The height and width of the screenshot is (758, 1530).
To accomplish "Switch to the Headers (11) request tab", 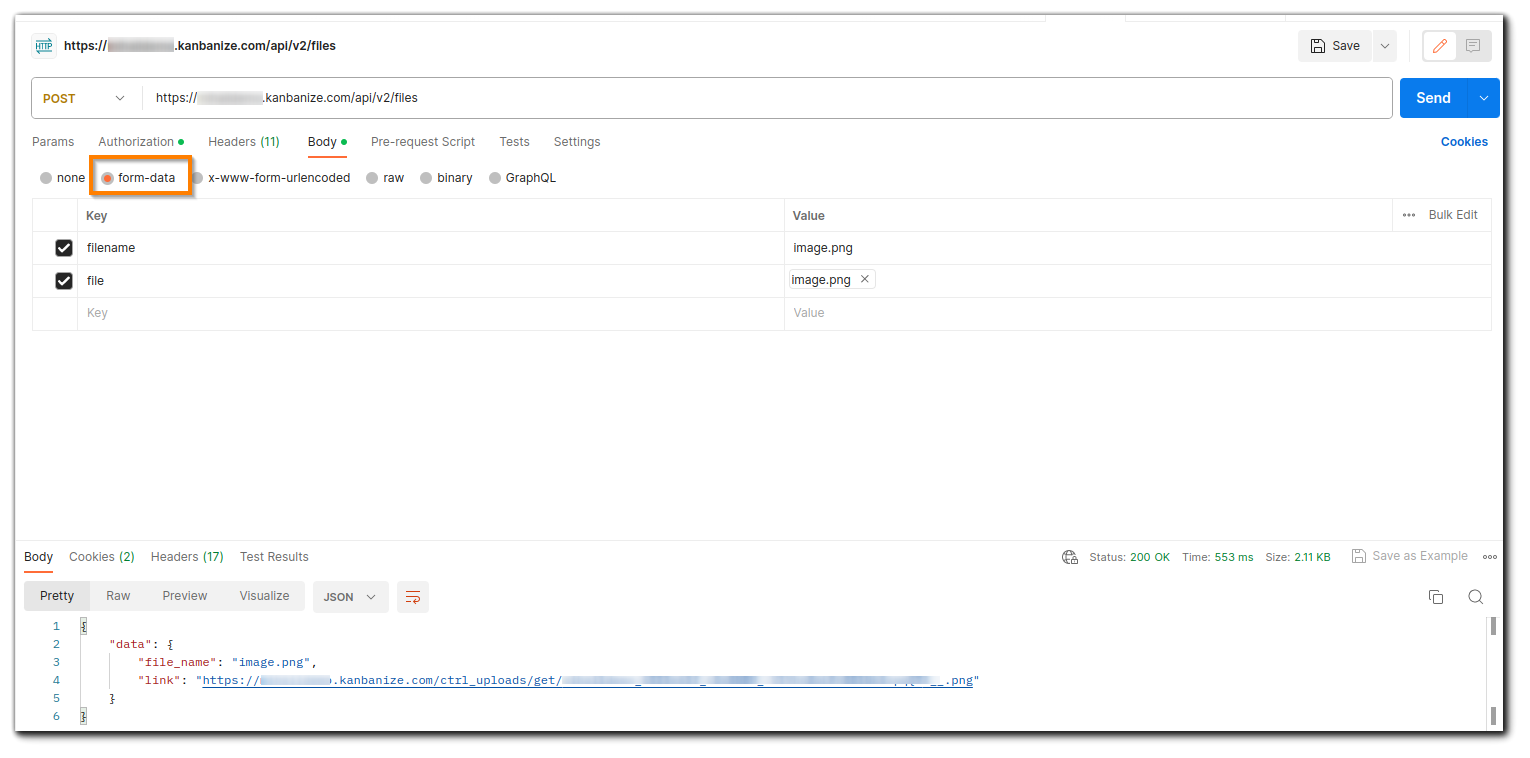I will [244, 142].
